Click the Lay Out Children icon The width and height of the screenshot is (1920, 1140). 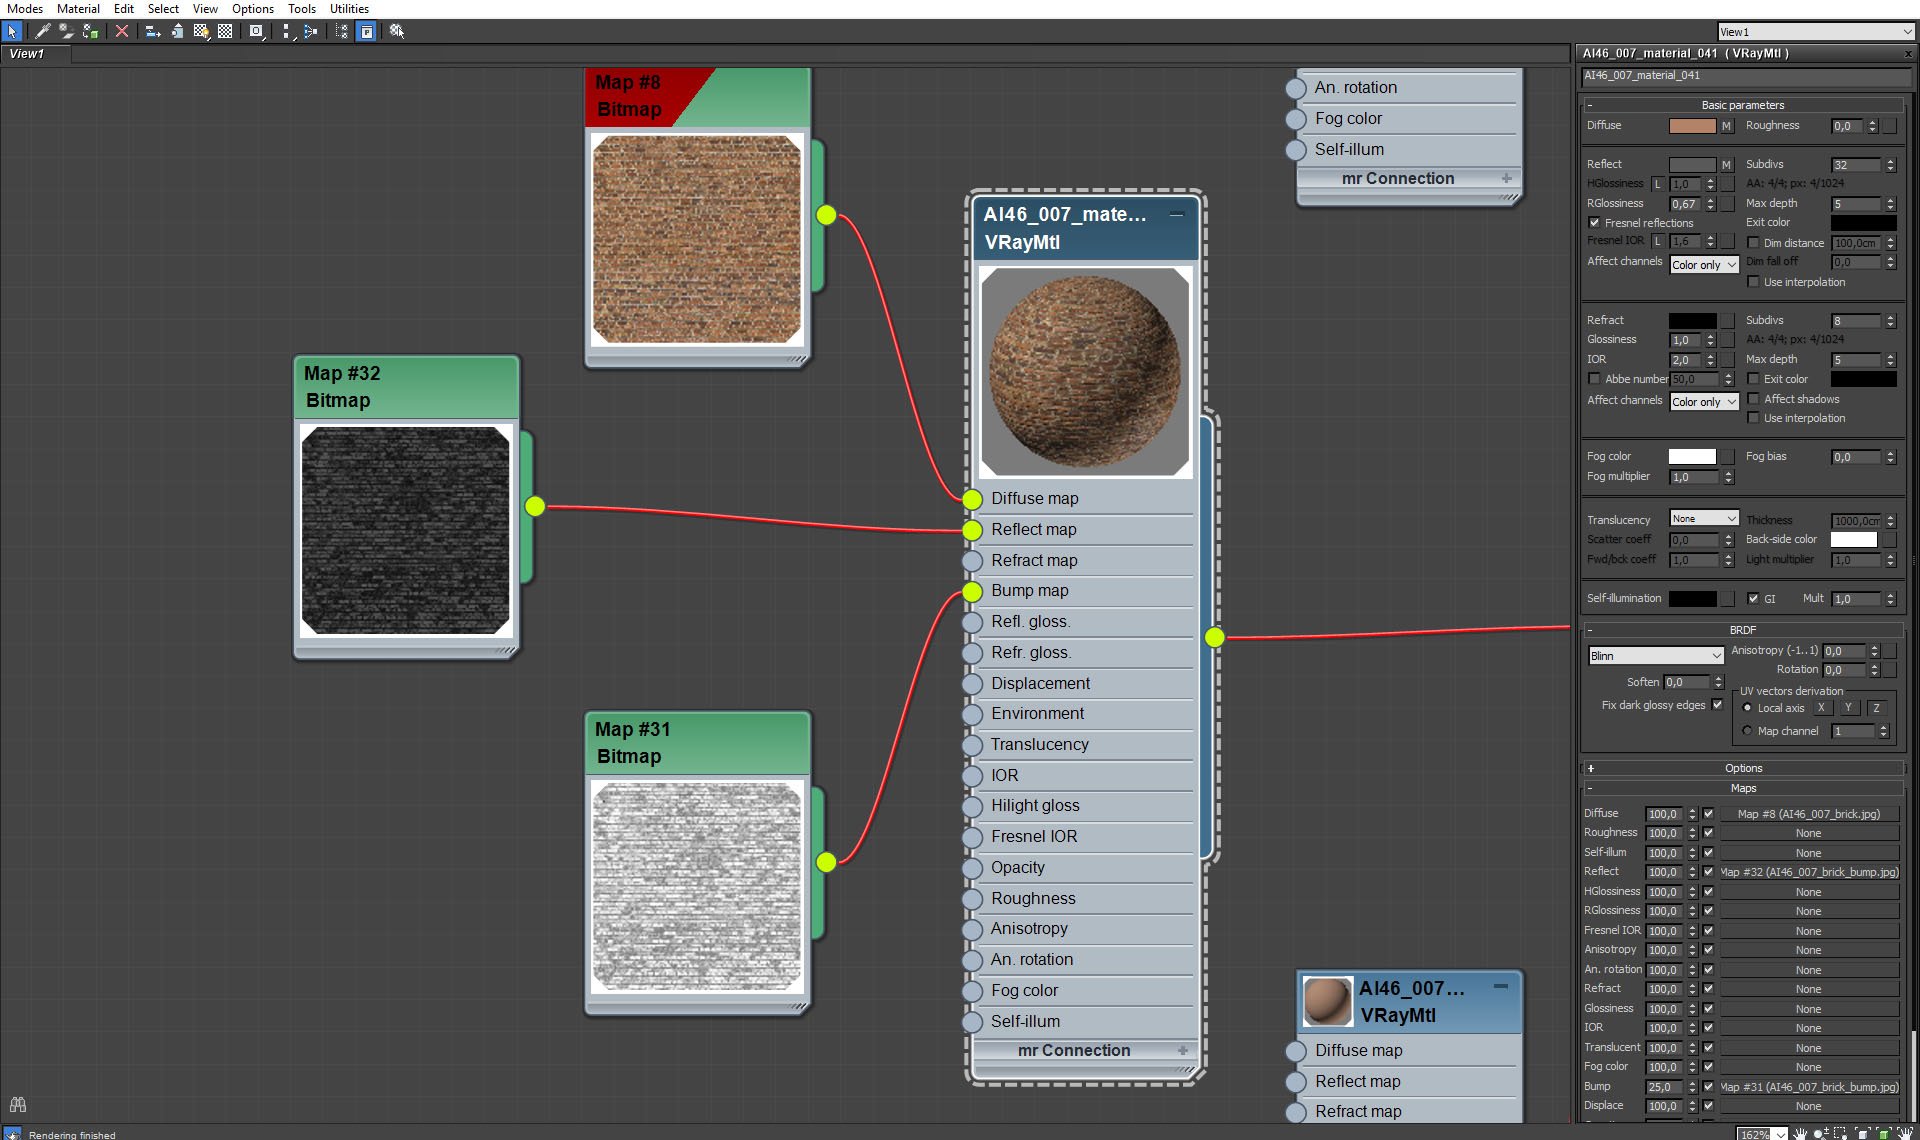coord(311,32)
